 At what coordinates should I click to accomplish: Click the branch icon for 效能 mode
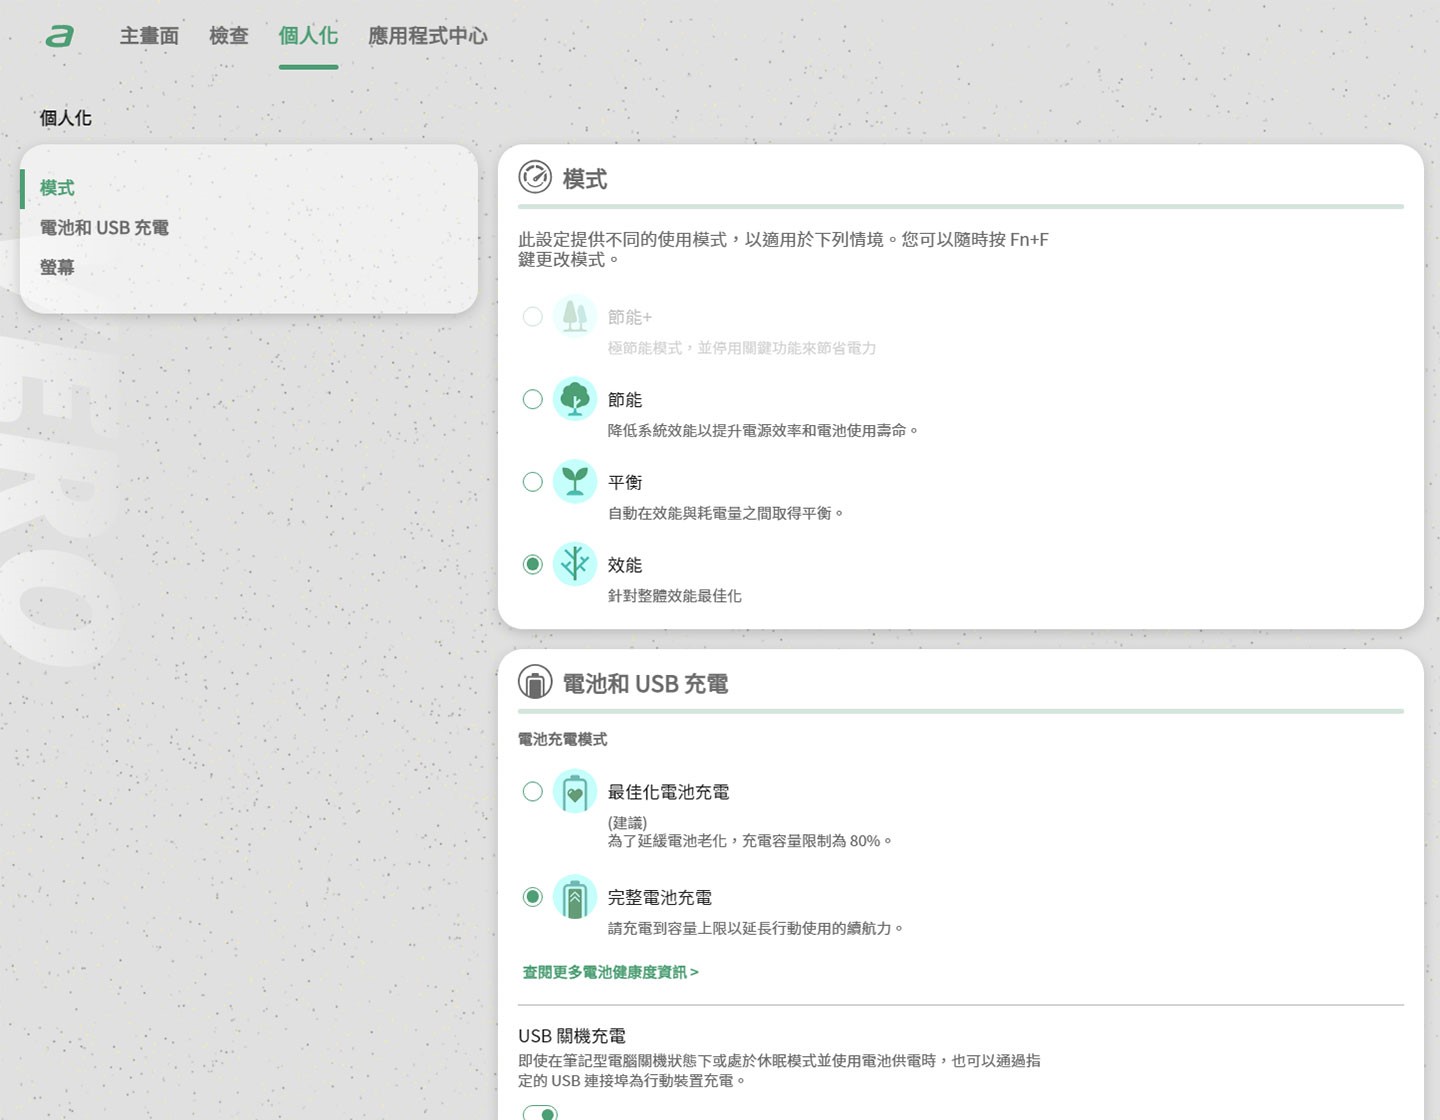(575, 564)
